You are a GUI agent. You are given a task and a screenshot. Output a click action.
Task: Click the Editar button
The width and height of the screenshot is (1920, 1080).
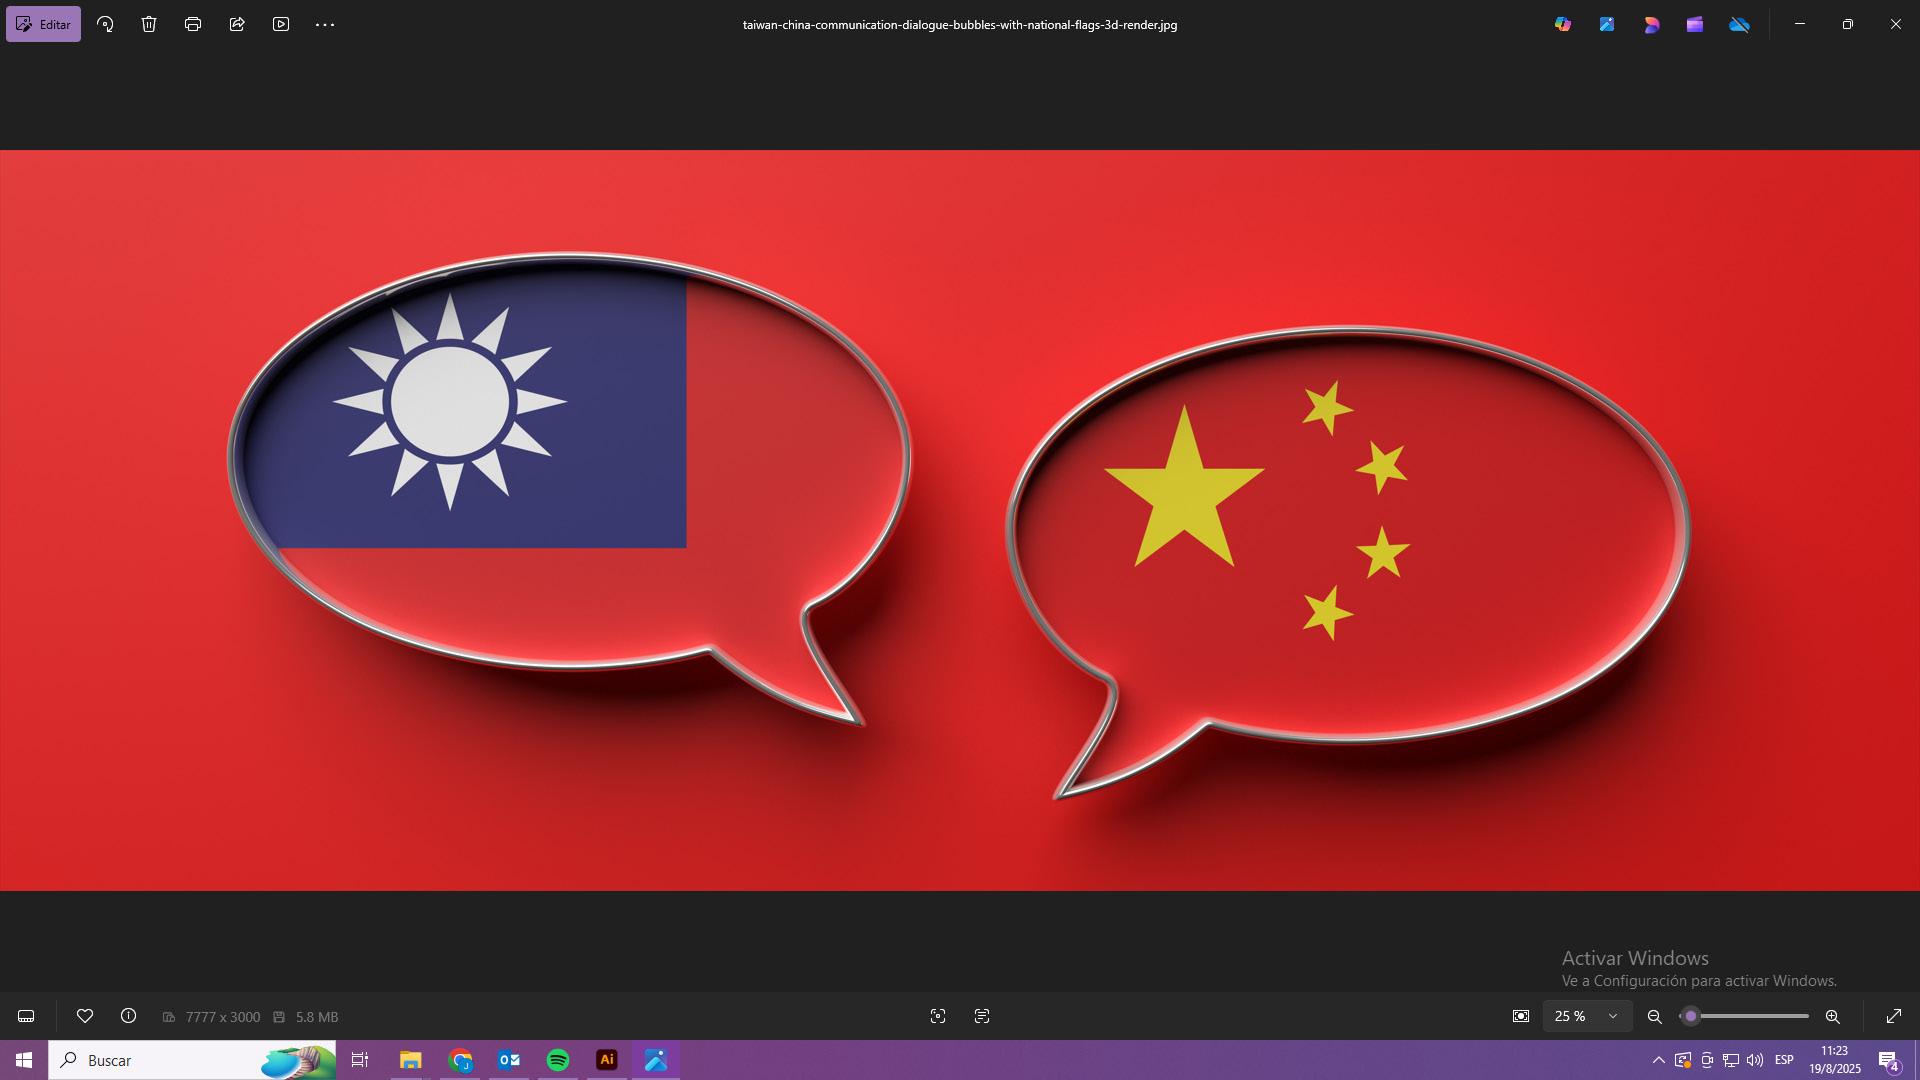pos(43,24)
